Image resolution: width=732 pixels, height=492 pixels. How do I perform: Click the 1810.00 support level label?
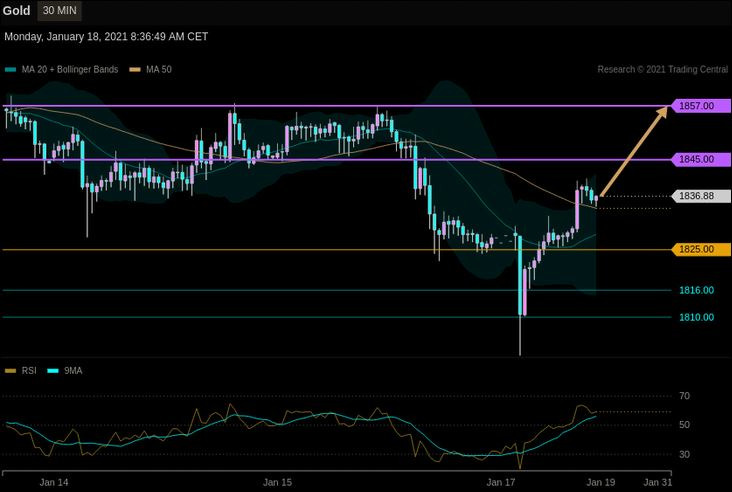(696, 317)
